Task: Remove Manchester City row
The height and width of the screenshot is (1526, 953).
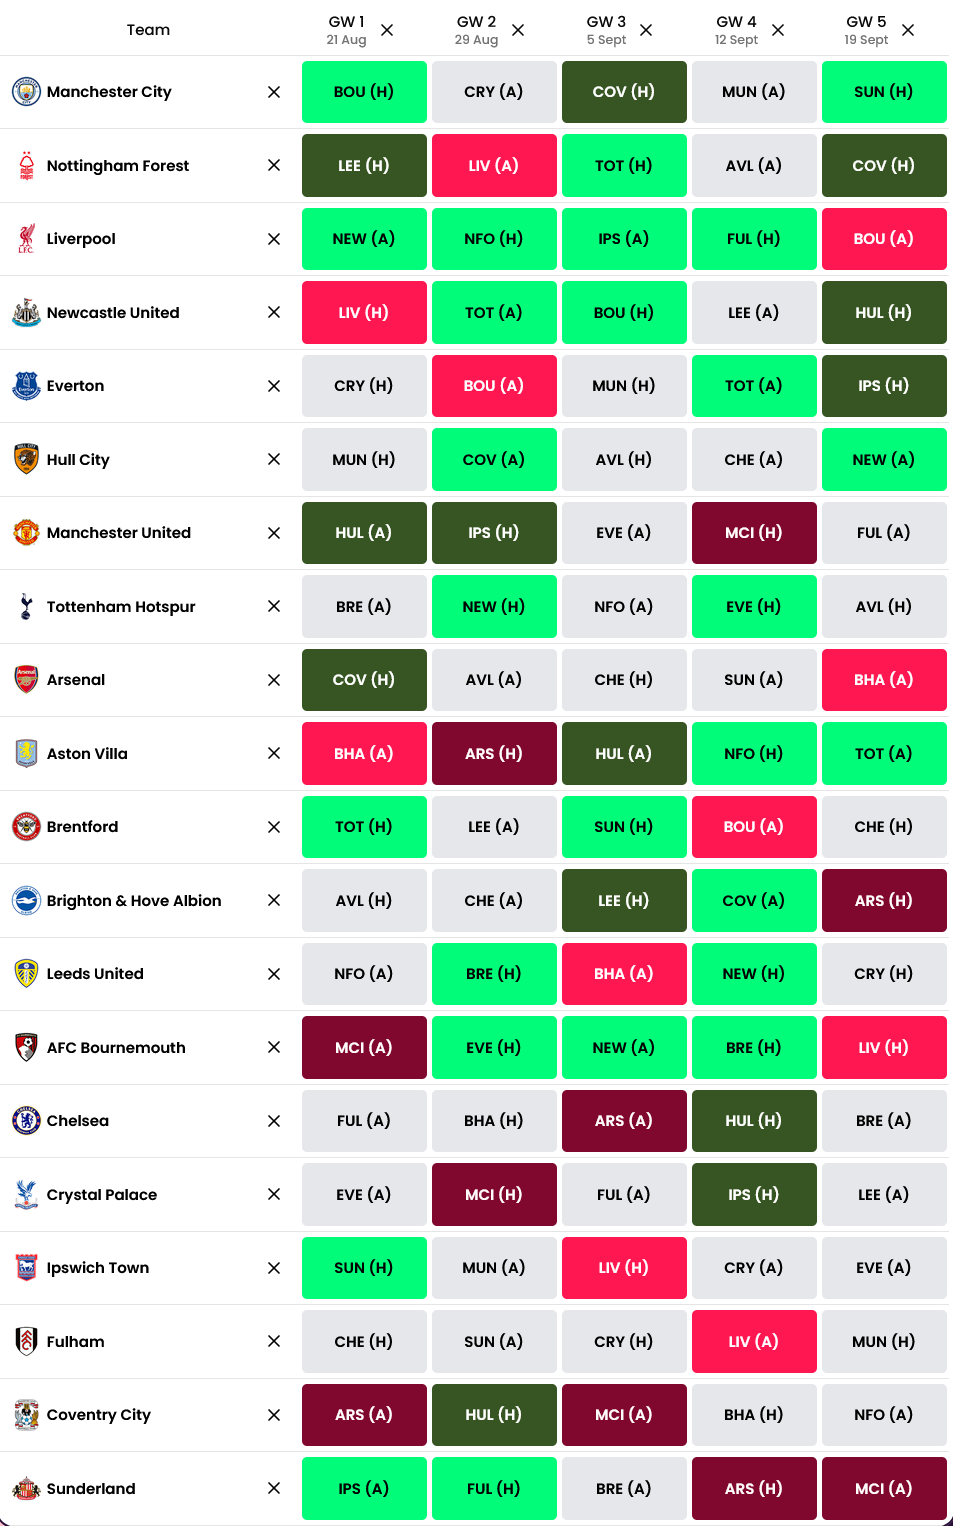Action: click(274, 92)
